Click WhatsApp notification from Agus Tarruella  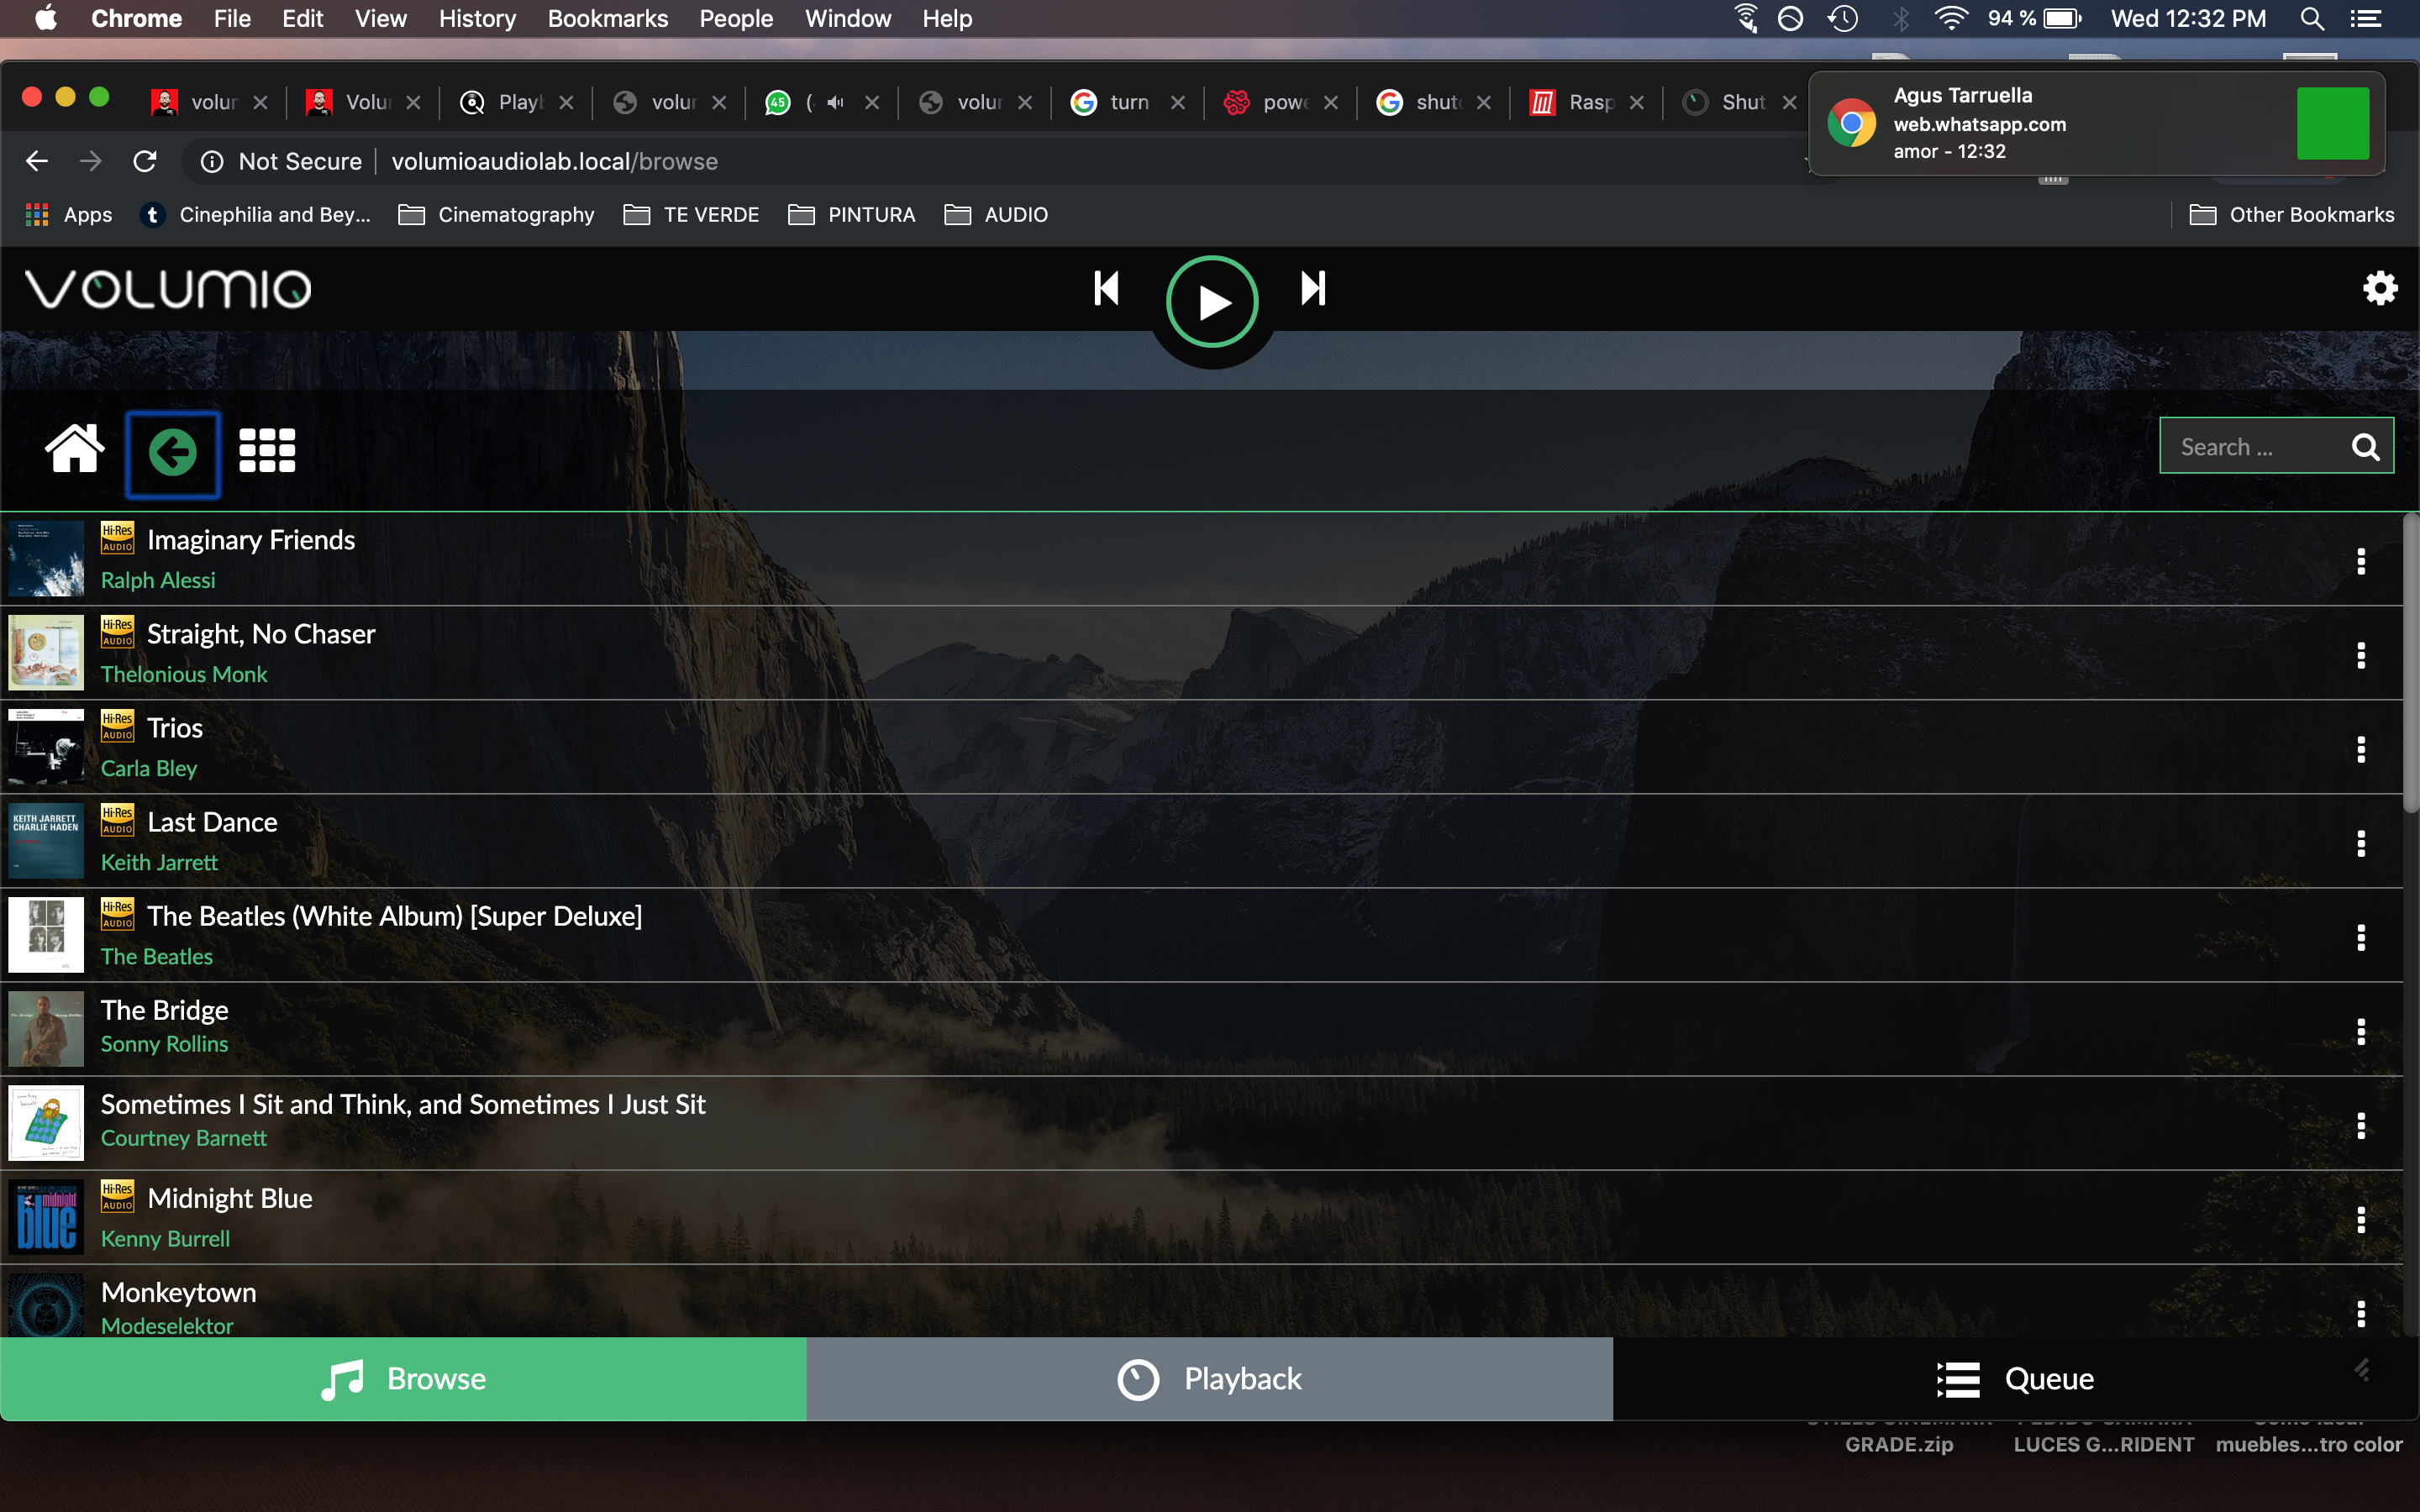[2091, 122]
